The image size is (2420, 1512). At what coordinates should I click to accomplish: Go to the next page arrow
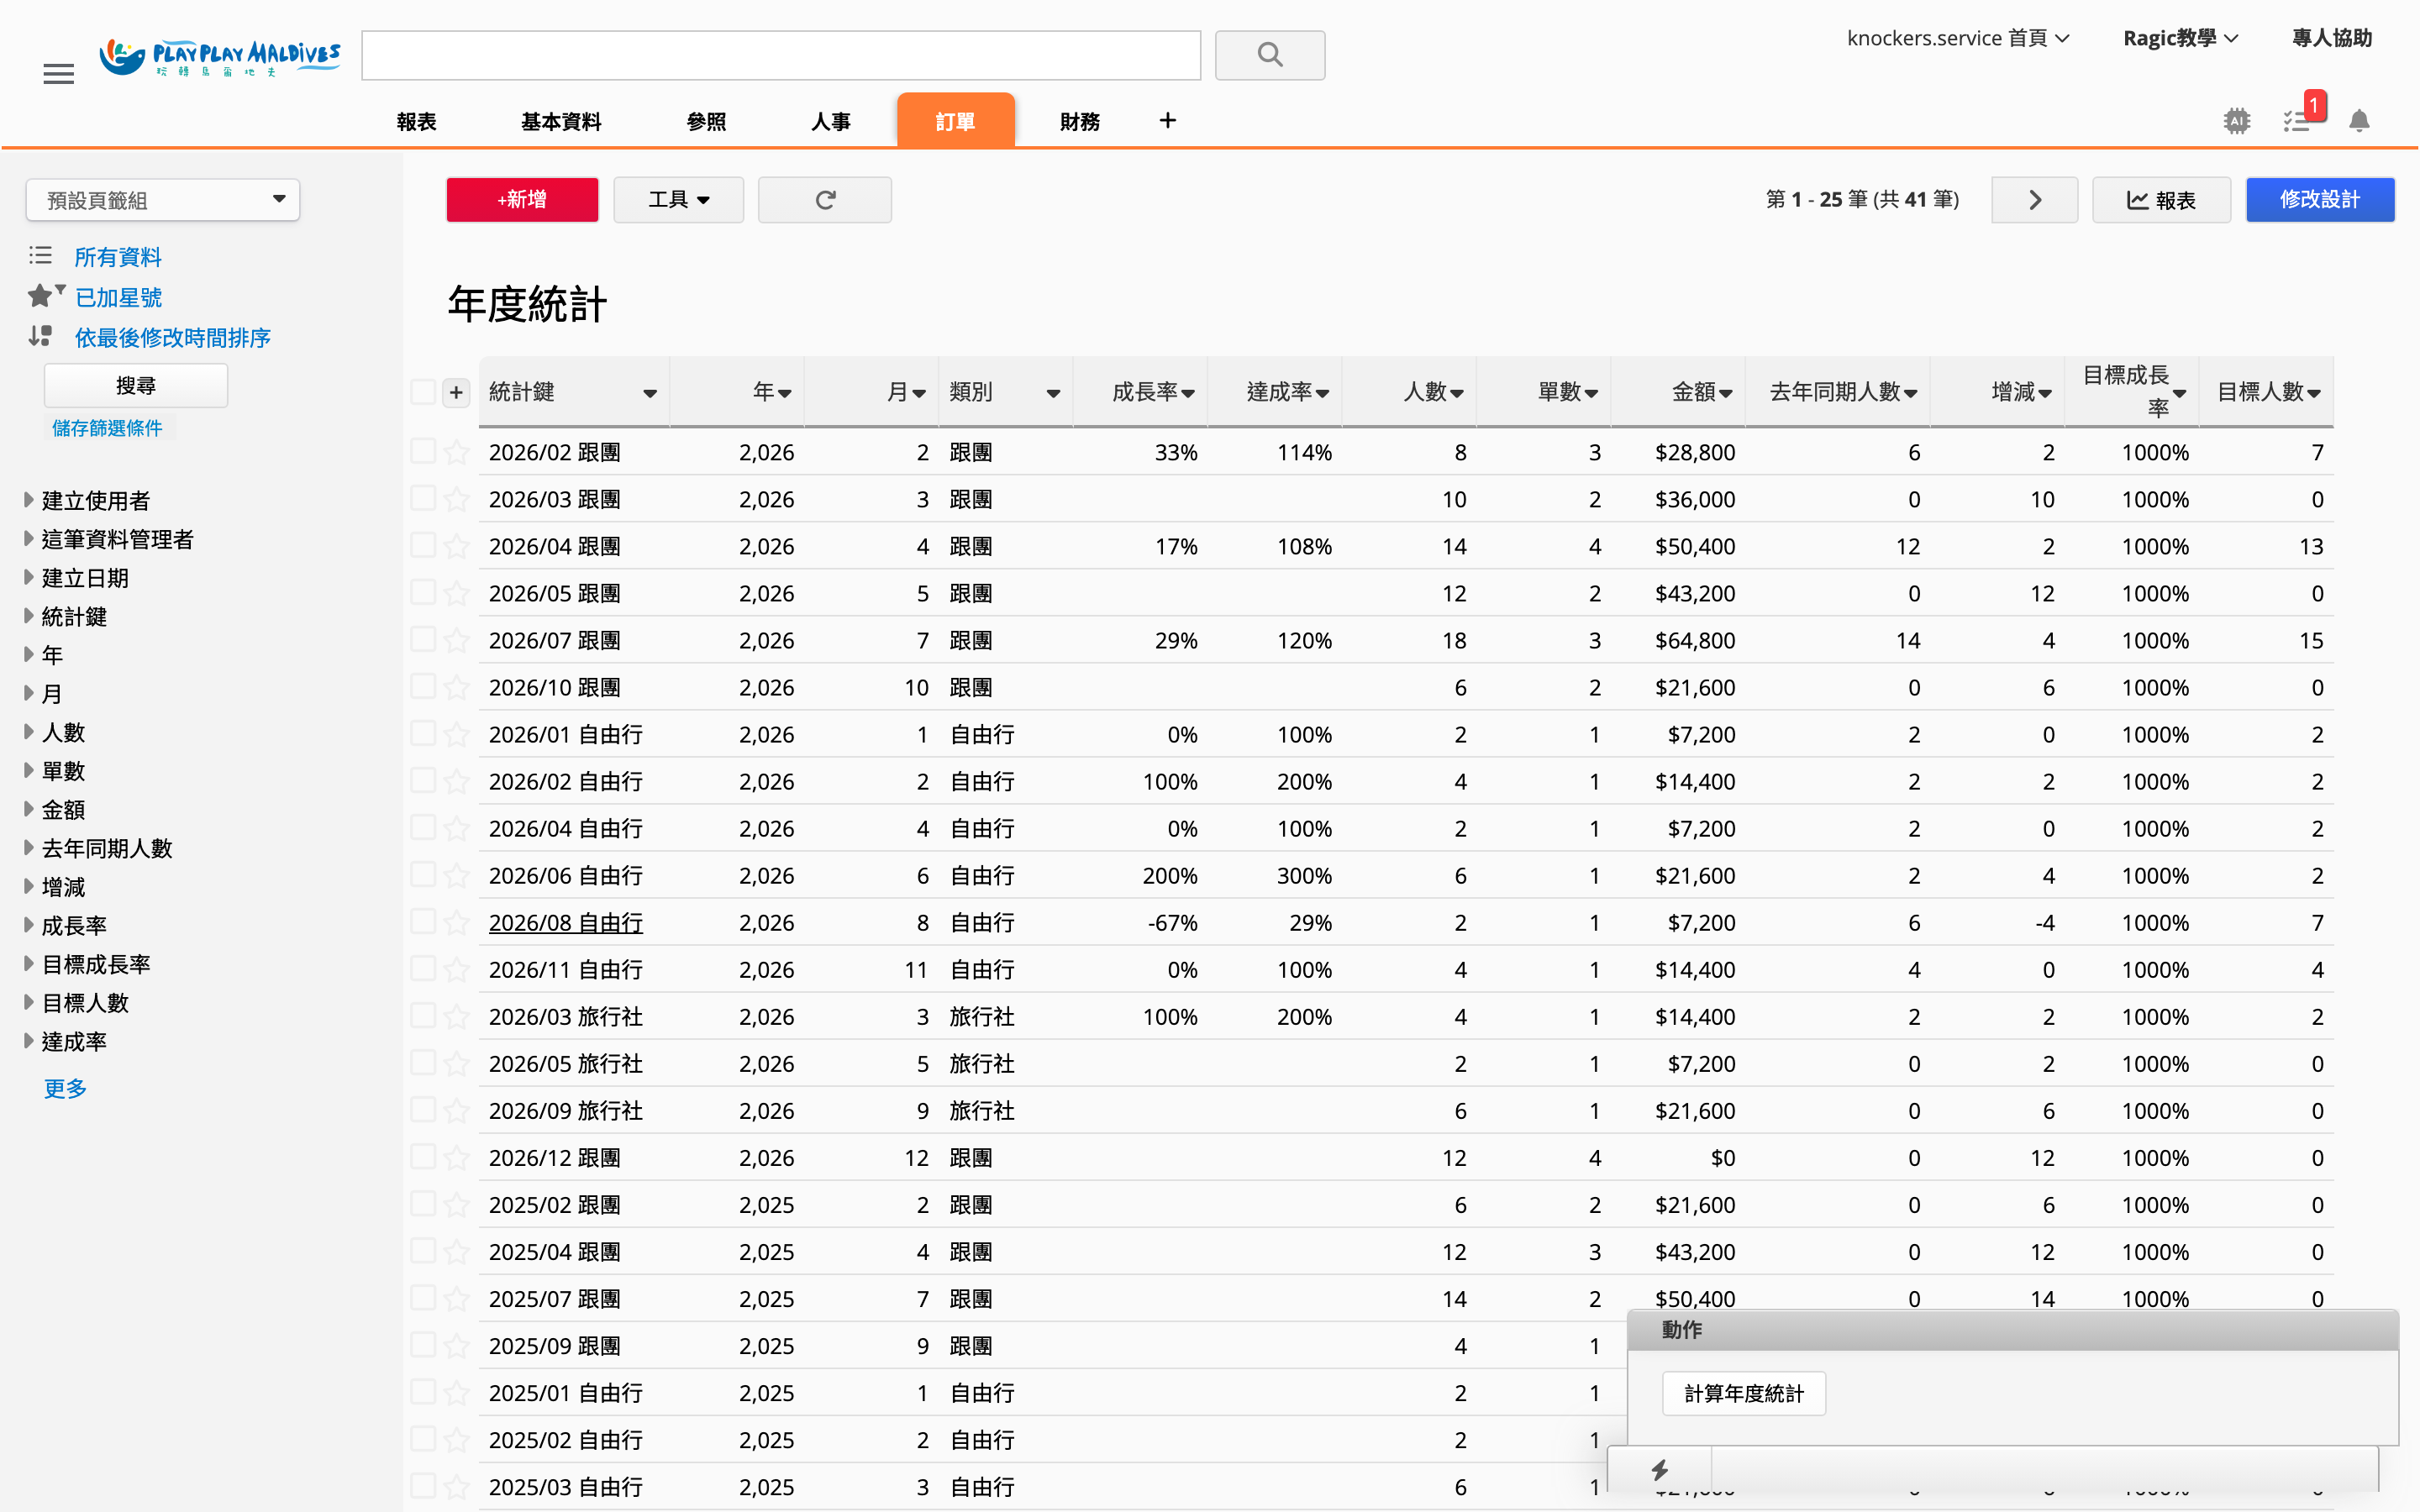tap(2034, 200)
